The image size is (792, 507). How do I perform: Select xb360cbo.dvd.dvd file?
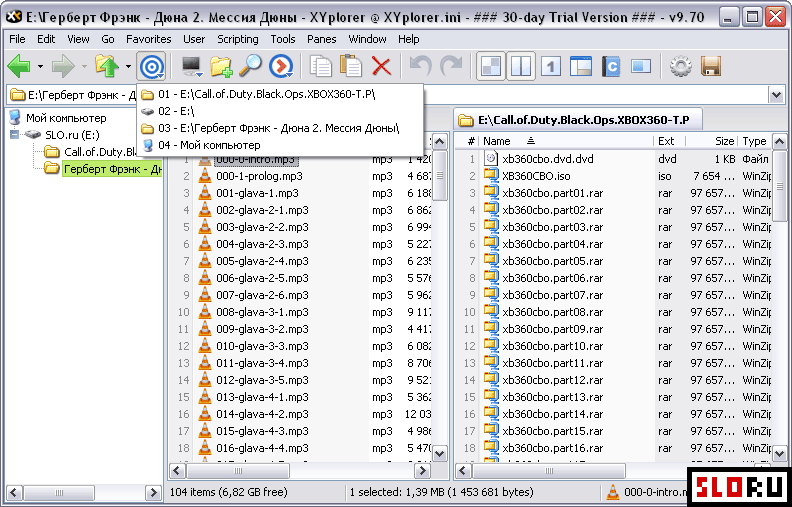548,159
